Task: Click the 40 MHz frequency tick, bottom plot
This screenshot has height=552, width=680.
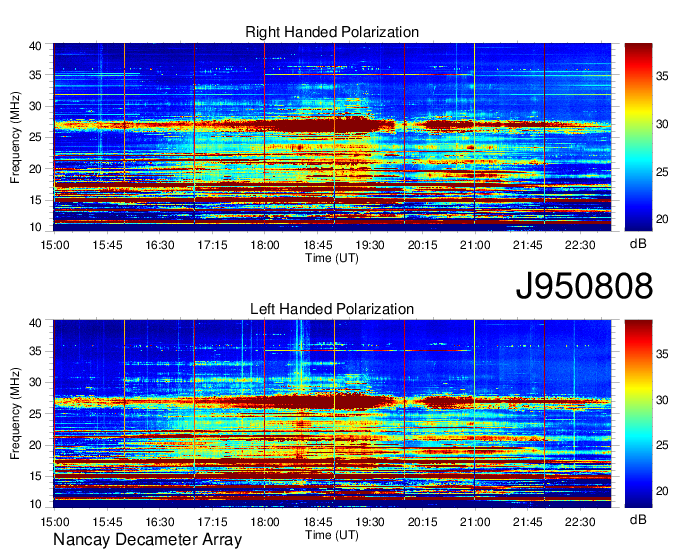Action: (x=35, y=323)
